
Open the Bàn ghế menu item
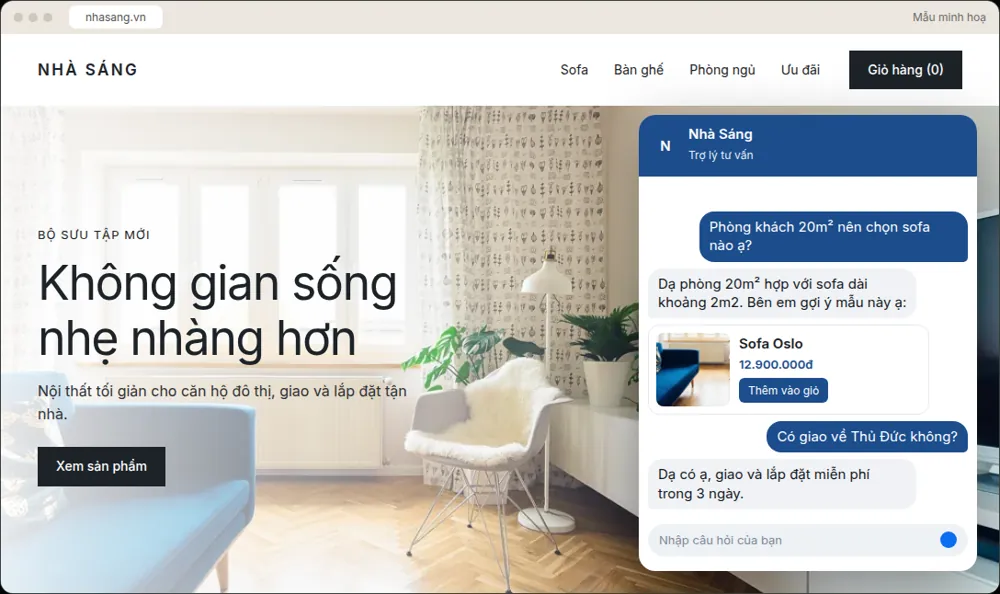638,70
